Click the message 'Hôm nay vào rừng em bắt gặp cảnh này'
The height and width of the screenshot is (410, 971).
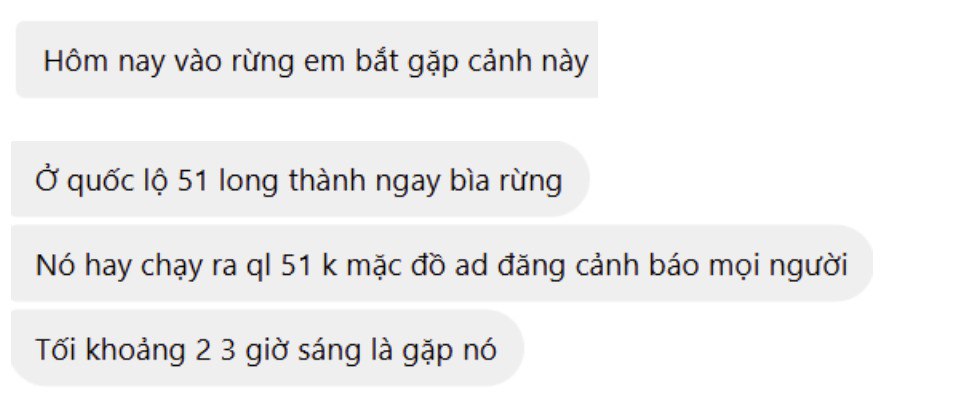[307, 59]
